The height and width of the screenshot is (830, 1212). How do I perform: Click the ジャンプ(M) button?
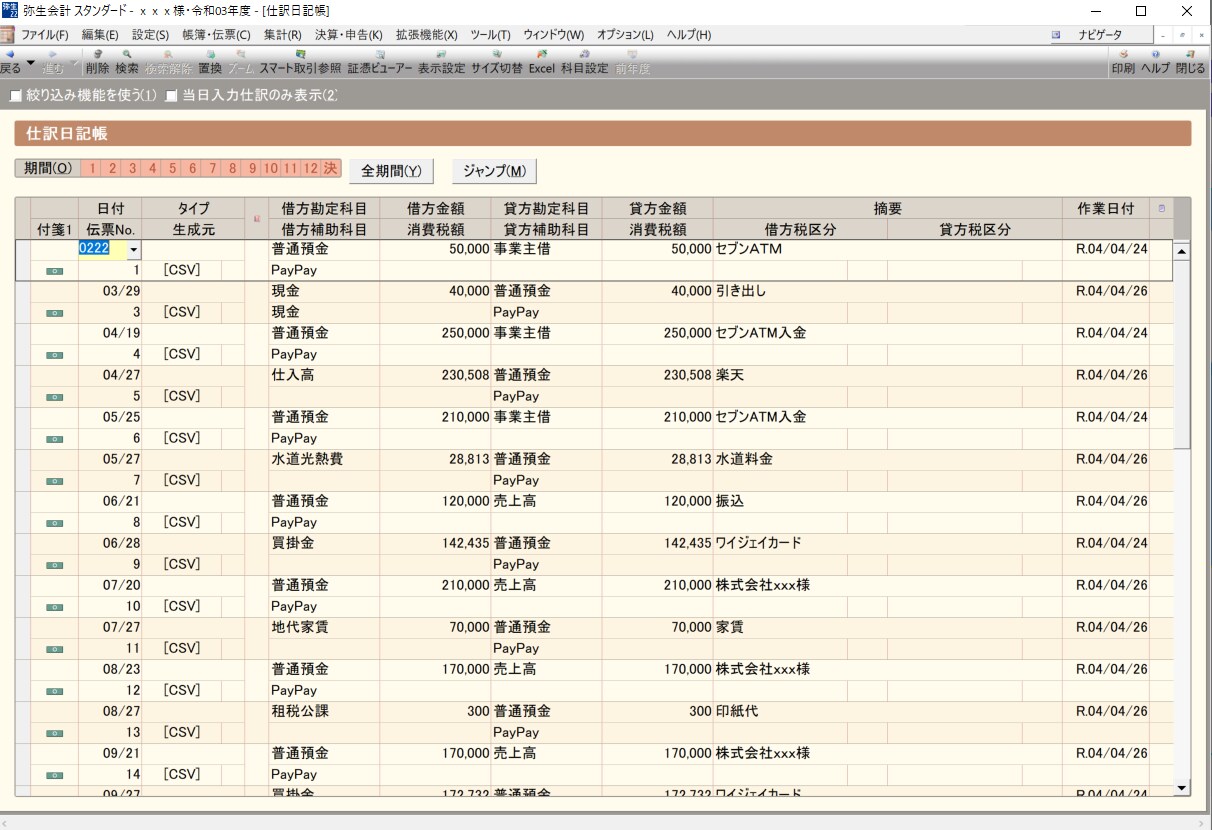click(494, 171)
